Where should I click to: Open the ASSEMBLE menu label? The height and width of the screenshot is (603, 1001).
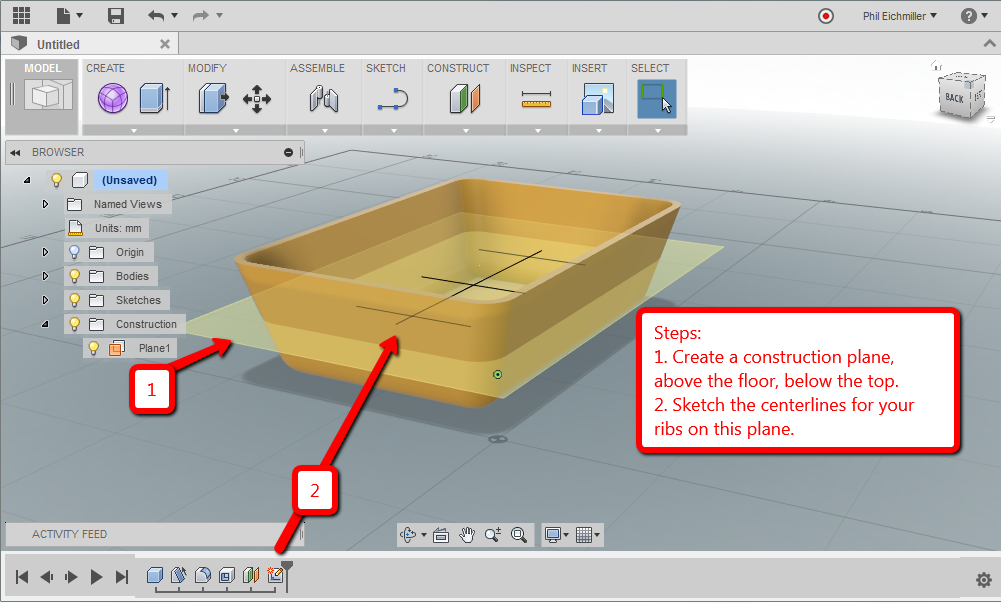317,68
